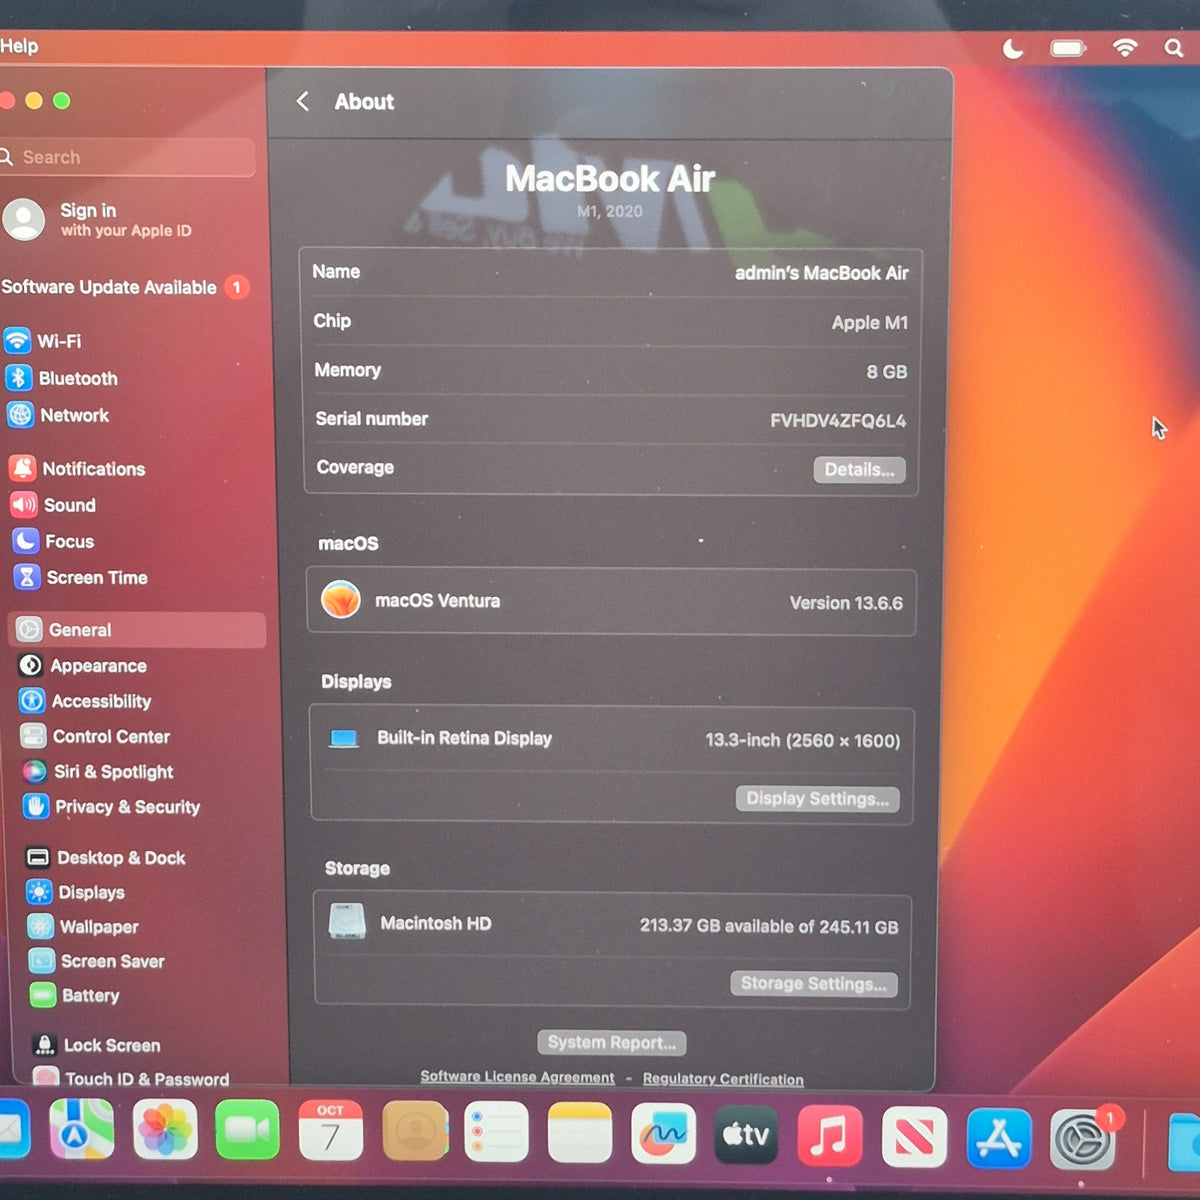Open Spotlight search in menu bar
This screenshot has width=1200, height=1200.
(x=1174, y=48)
